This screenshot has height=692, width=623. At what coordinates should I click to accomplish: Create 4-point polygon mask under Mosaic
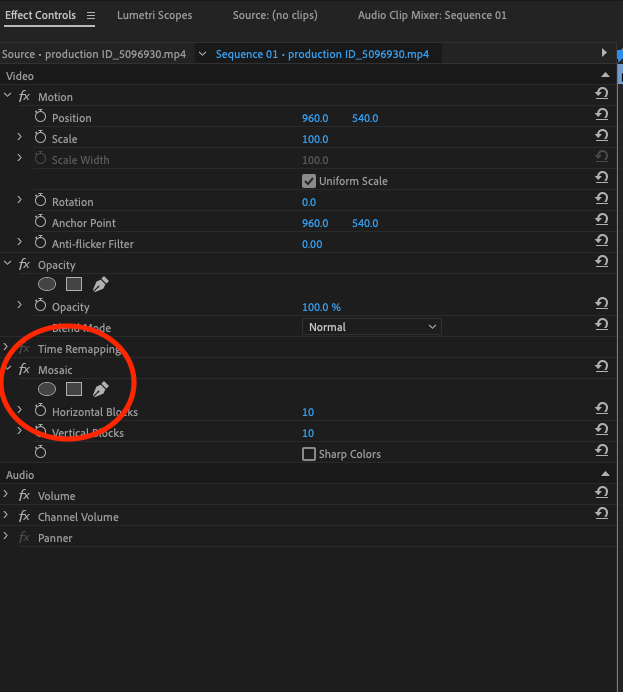click(74, 389)
